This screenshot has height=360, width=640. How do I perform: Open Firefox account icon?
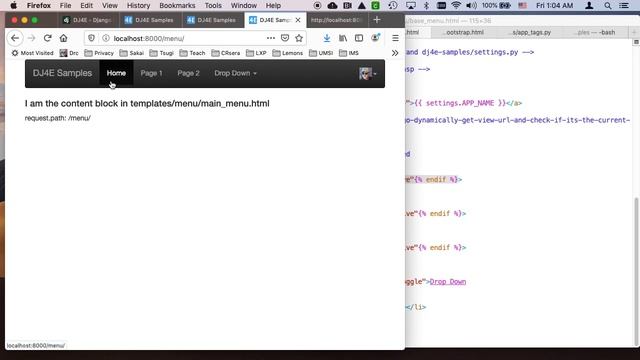coord(375,38)
